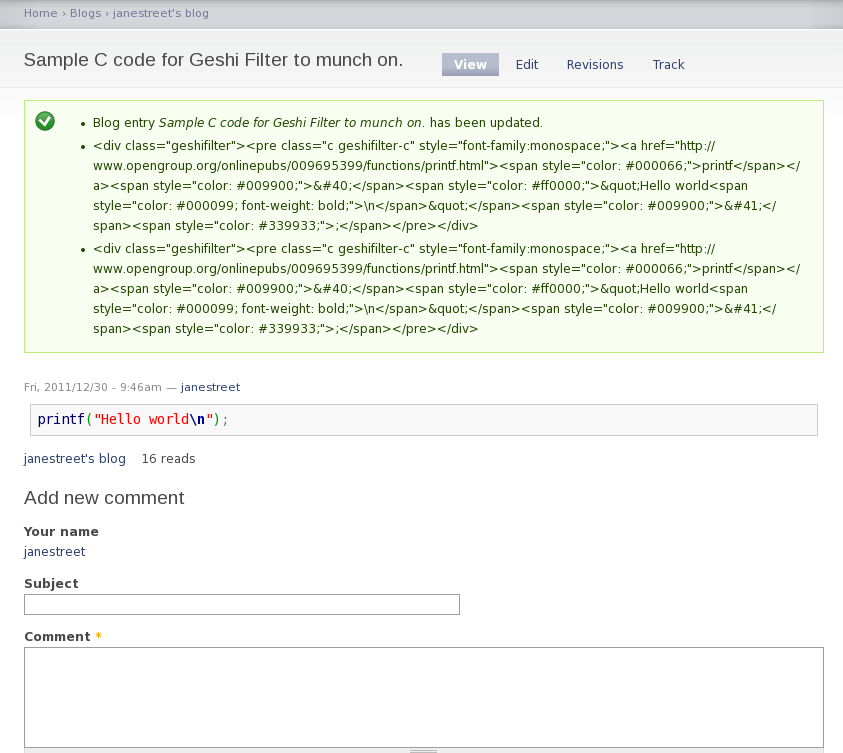Click the green success checkmark icon

pos(45,121)
